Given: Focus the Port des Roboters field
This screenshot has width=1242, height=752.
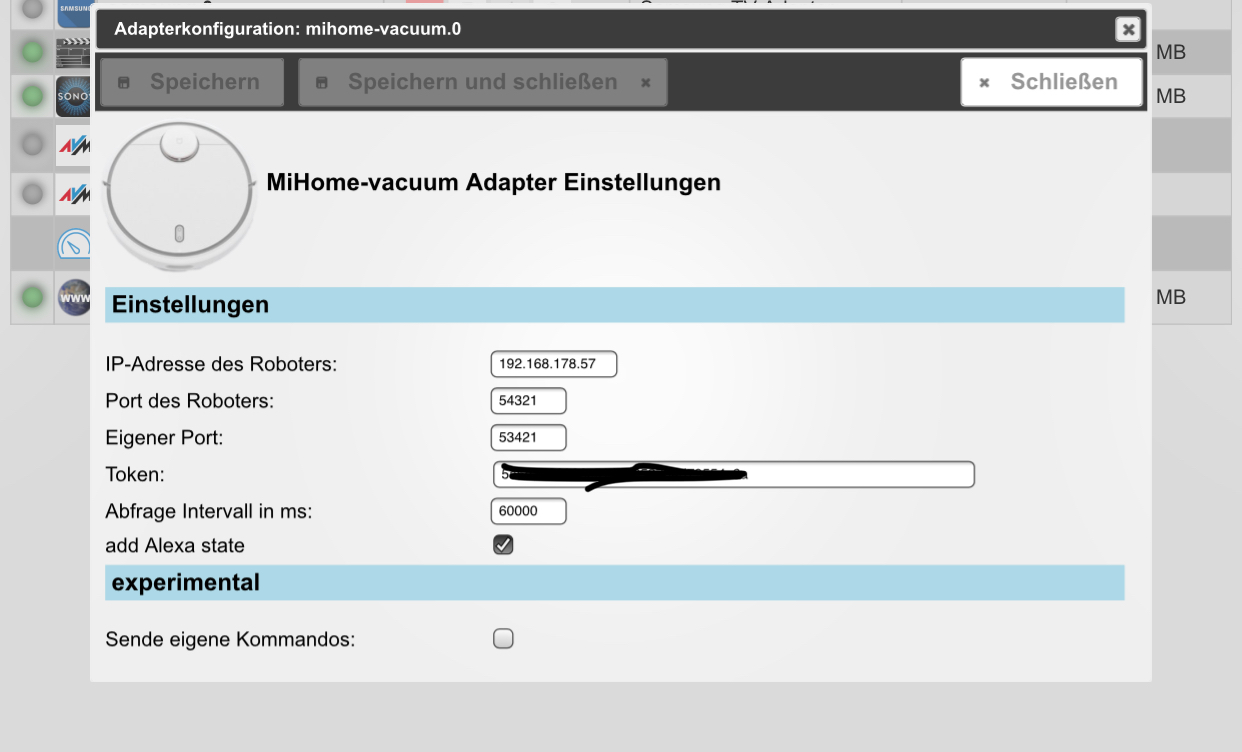Looking at the screenshot, I should 529,401.
